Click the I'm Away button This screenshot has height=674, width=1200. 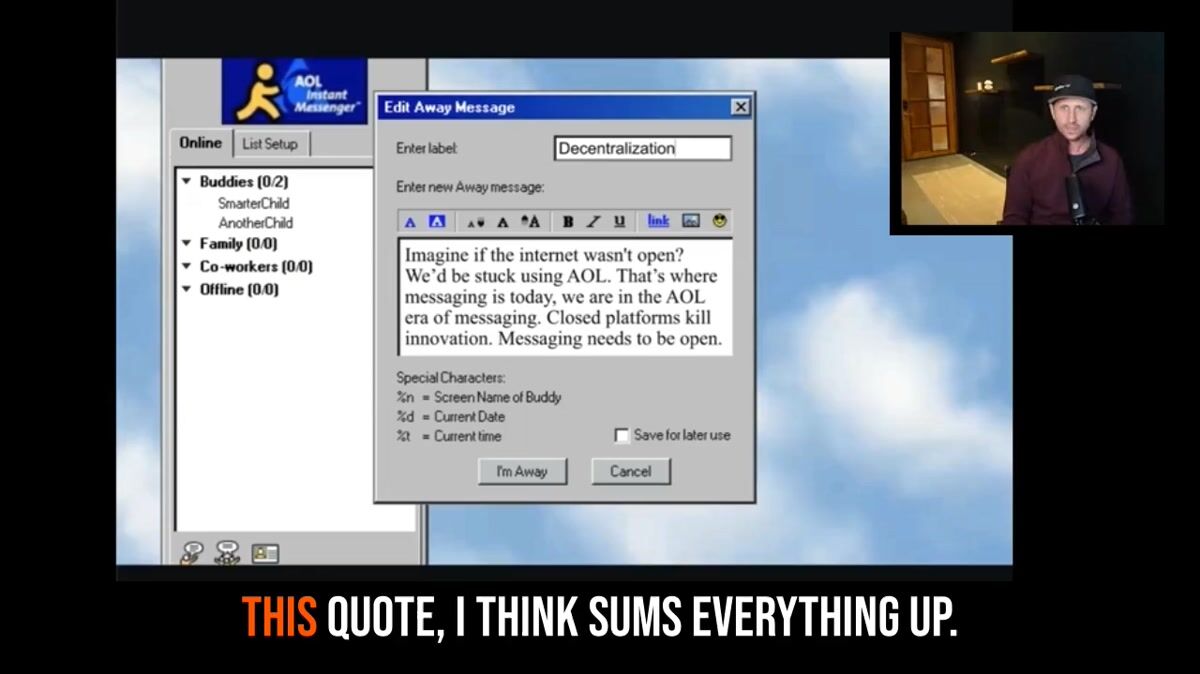coord(522,472)
